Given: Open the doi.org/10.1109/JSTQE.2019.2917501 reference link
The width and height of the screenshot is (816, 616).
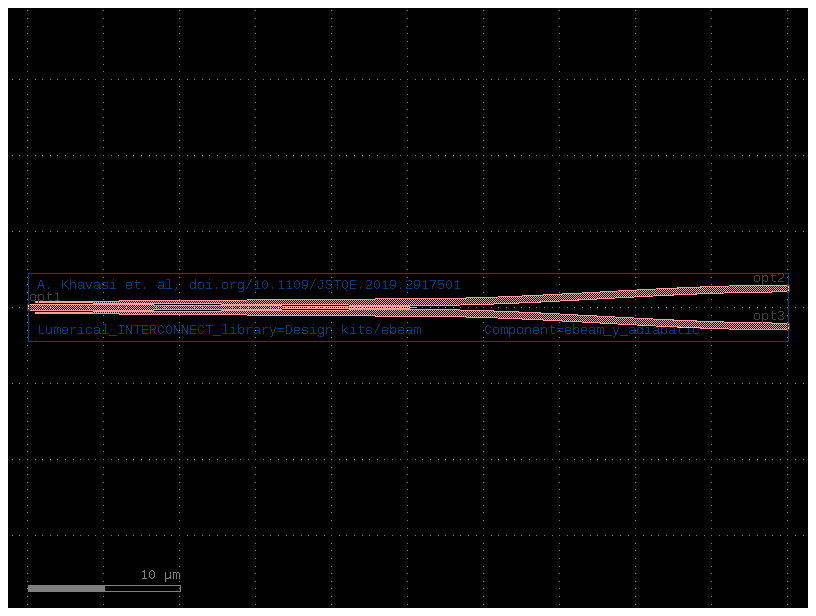Looking at the screenshot, I should (323, 285).
